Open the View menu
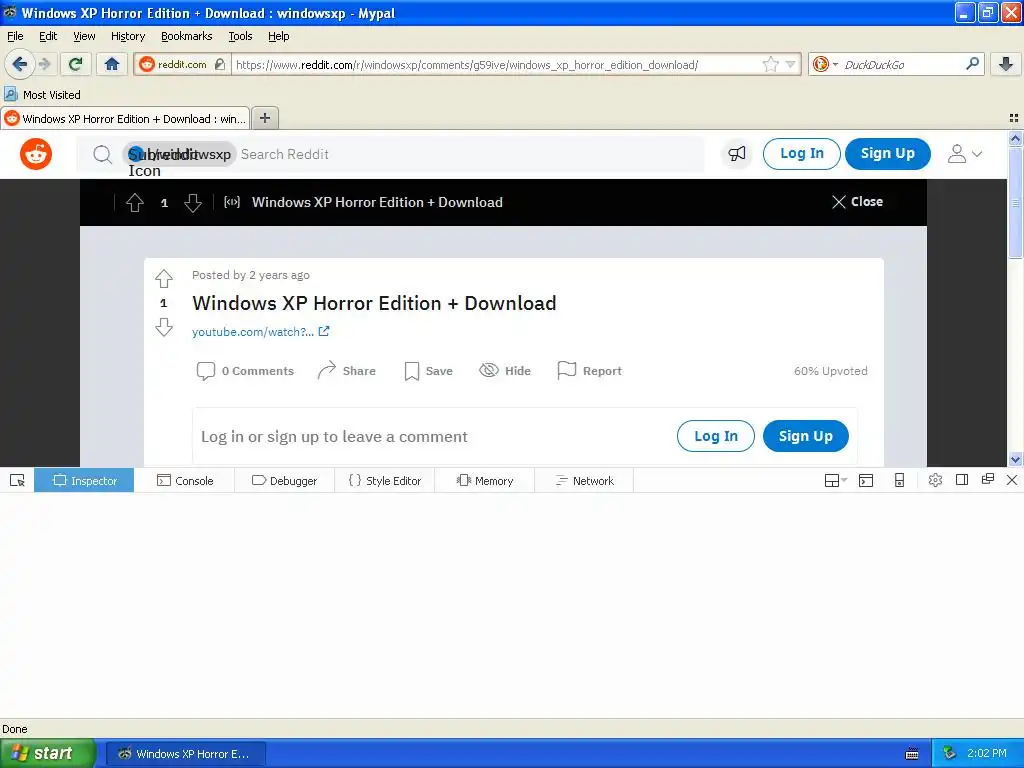The image size is (1024, 768). (84, 36)
